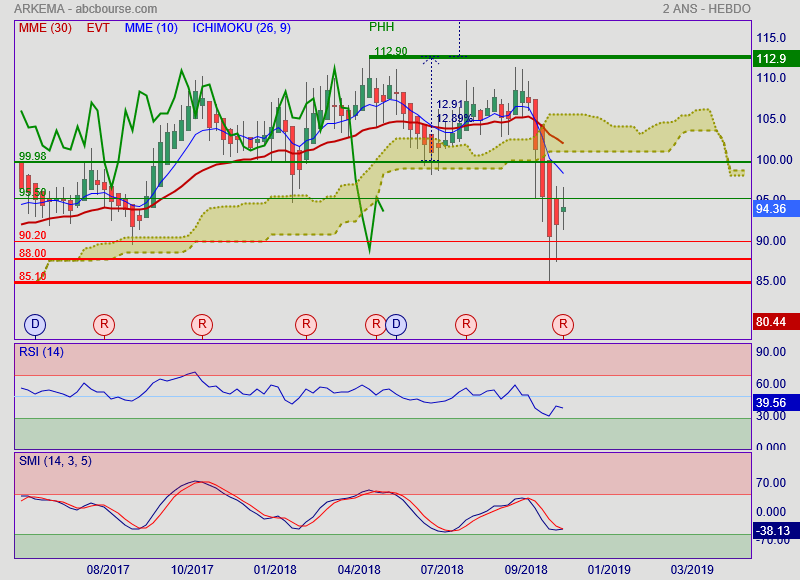Click the 2 ANS - HEBDO period label
This screenshot has width=800, height=580.
[706, 9]
